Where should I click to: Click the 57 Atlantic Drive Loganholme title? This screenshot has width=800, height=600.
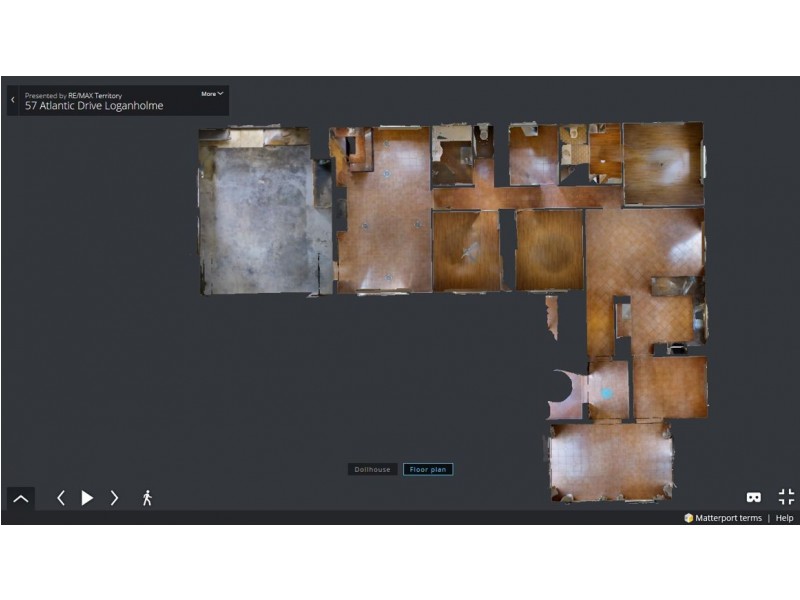coord(94,105)
